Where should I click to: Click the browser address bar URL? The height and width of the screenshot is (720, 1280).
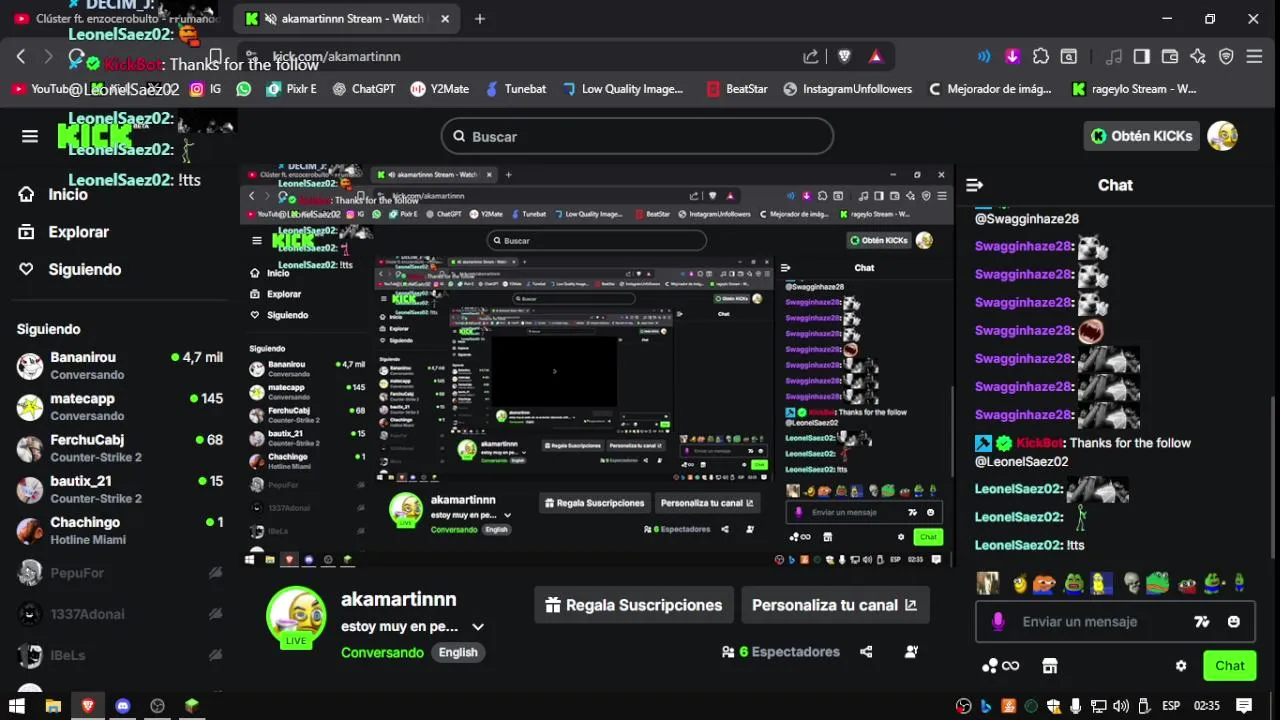pos(336,57)
